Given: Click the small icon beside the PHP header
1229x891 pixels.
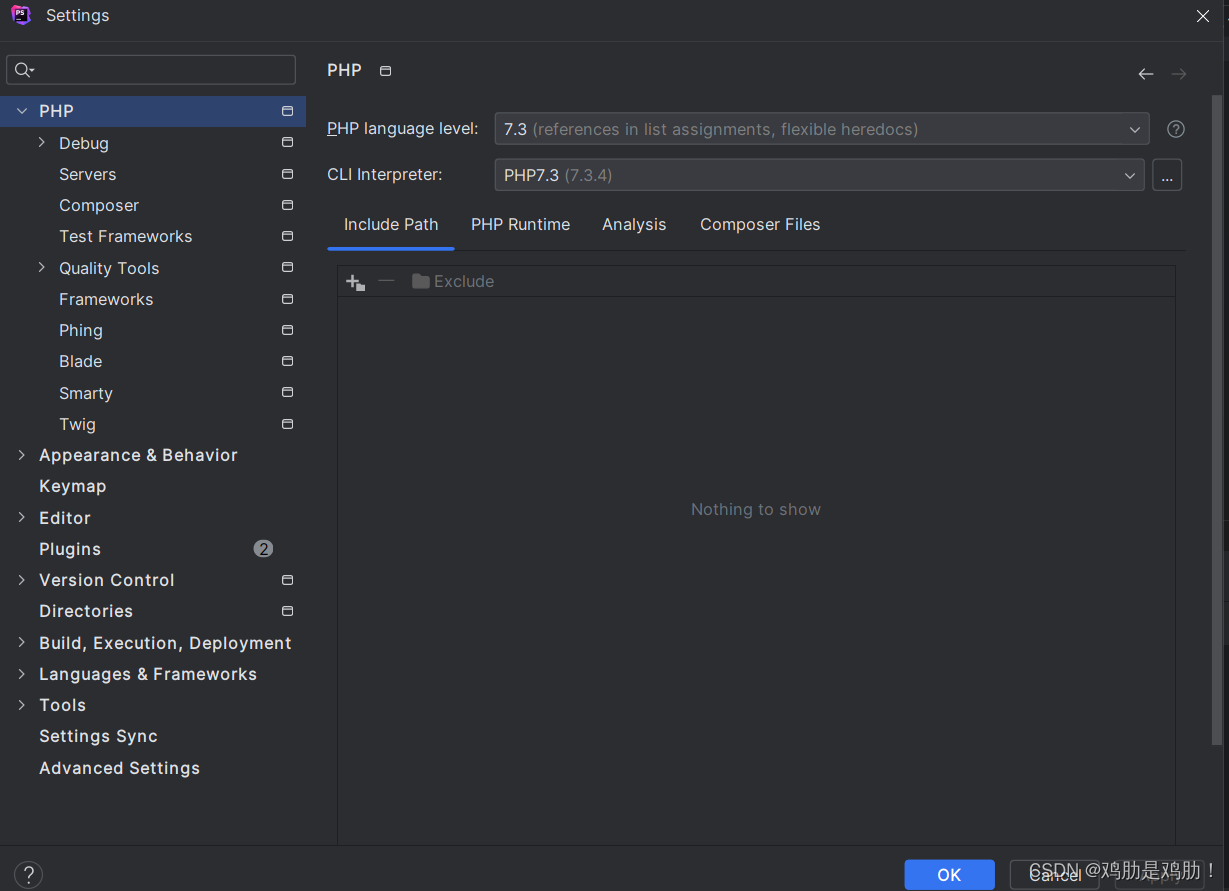Looking at the screenshot, I should coord(385,70).
